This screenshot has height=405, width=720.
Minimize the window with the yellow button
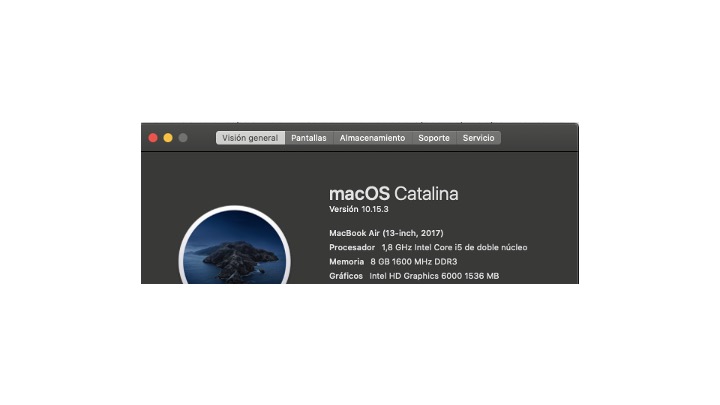168,138
